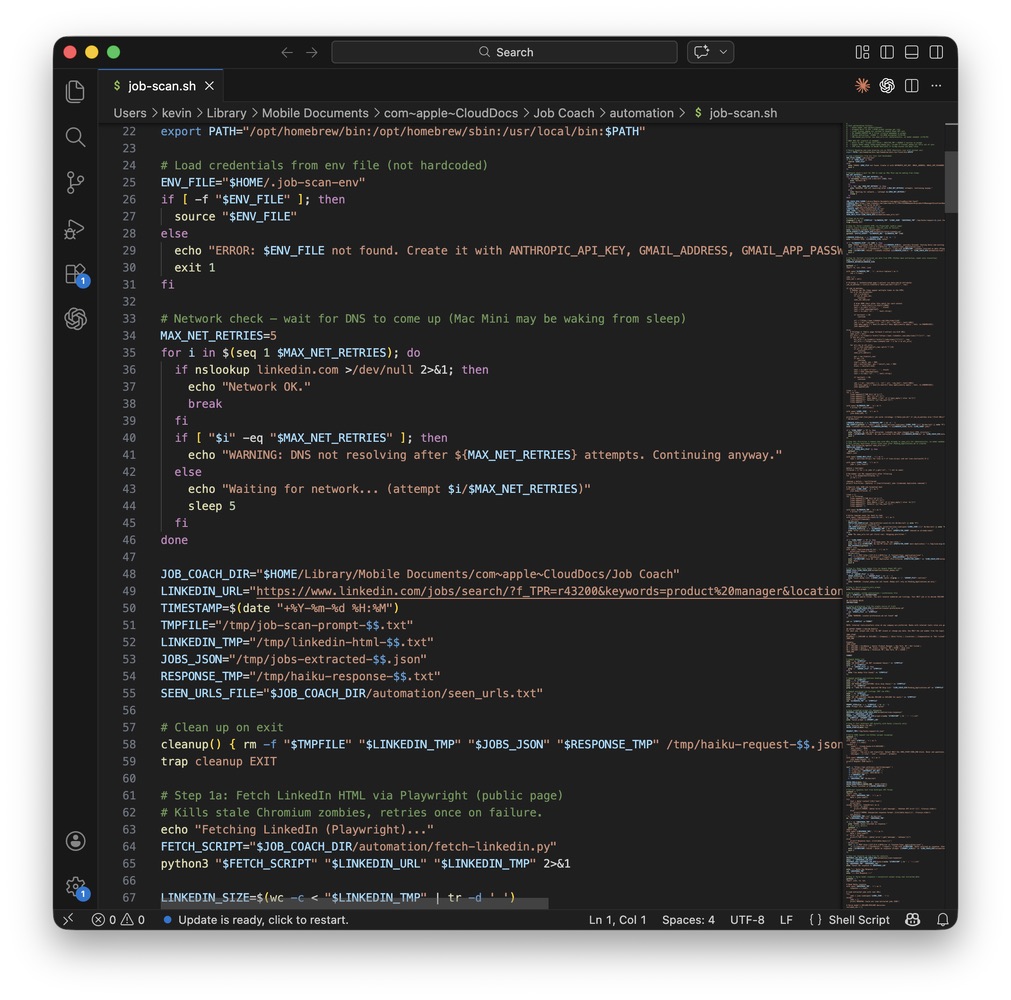
Task: Click 'exit 1' on line 30
Action: [195, 268]
